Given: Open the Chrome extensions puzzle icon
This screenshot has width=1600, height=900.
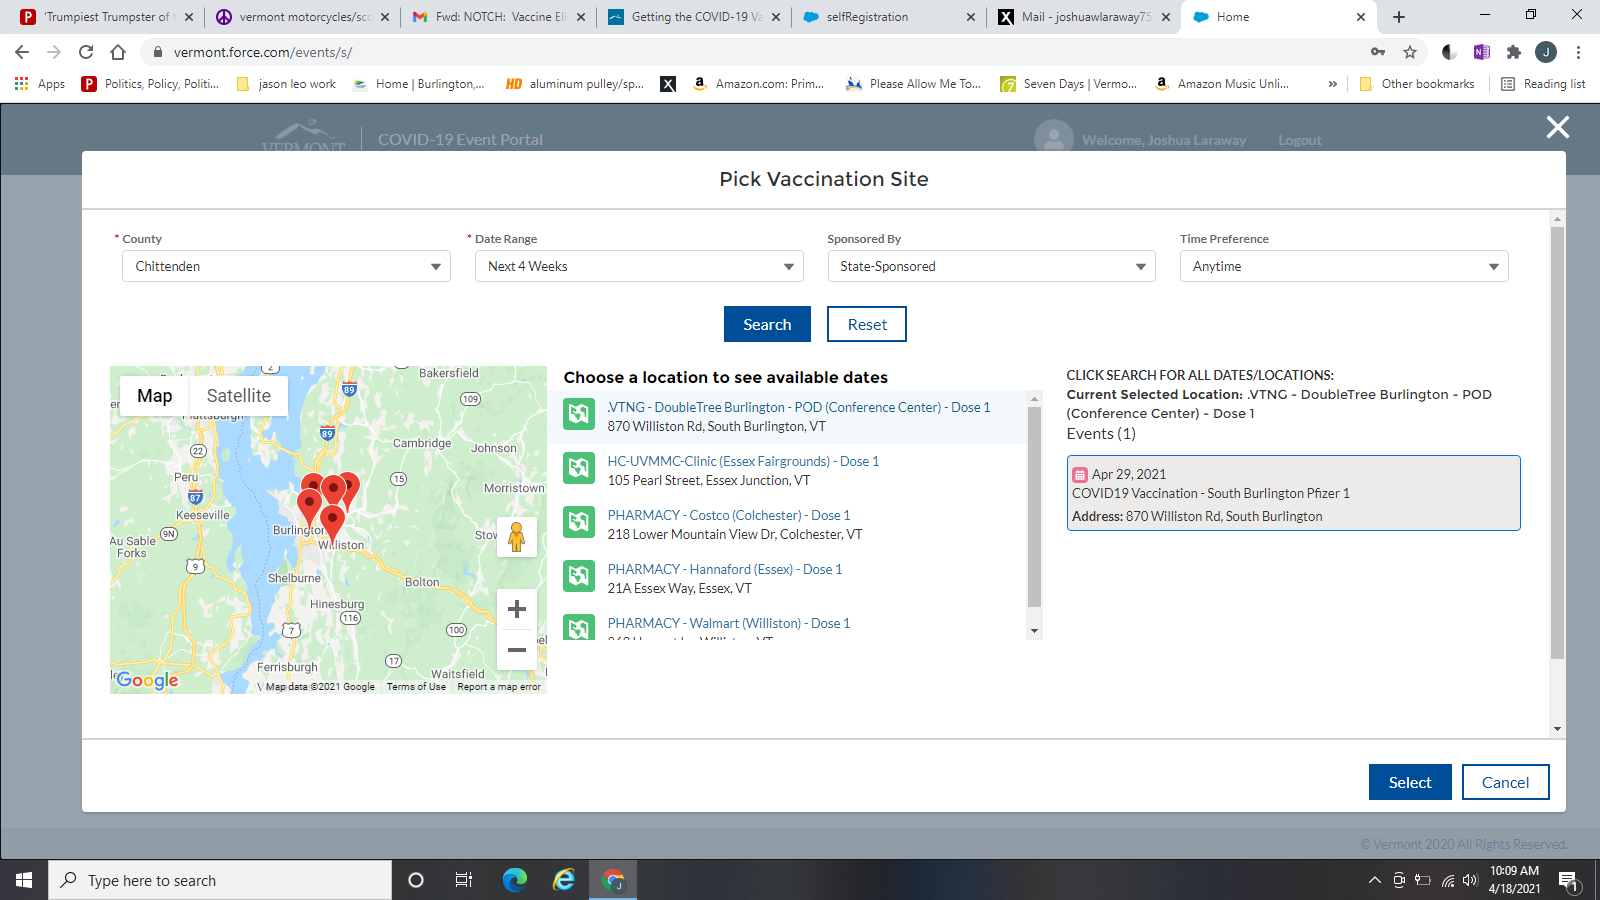Looking at the screenshot, I should point(1514,52).
